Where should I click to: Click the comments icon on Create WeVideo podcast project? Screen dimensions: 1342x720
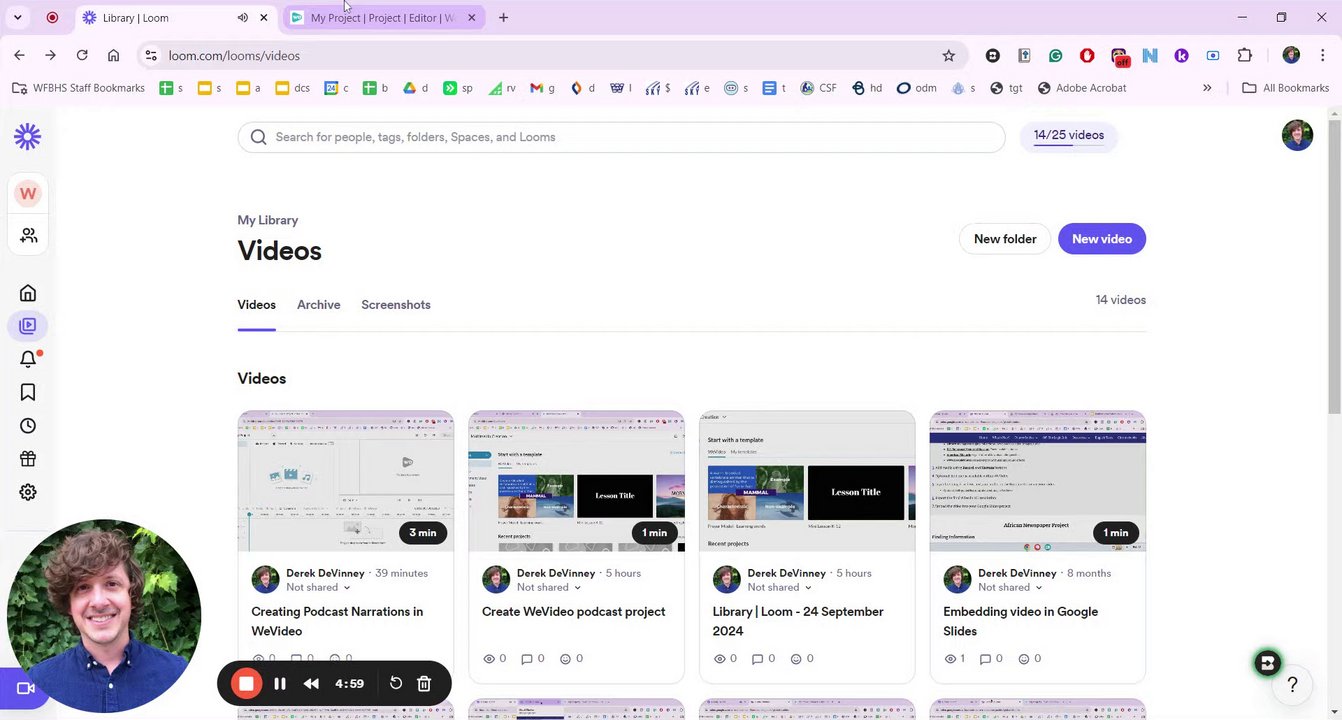tap(527, 659)
